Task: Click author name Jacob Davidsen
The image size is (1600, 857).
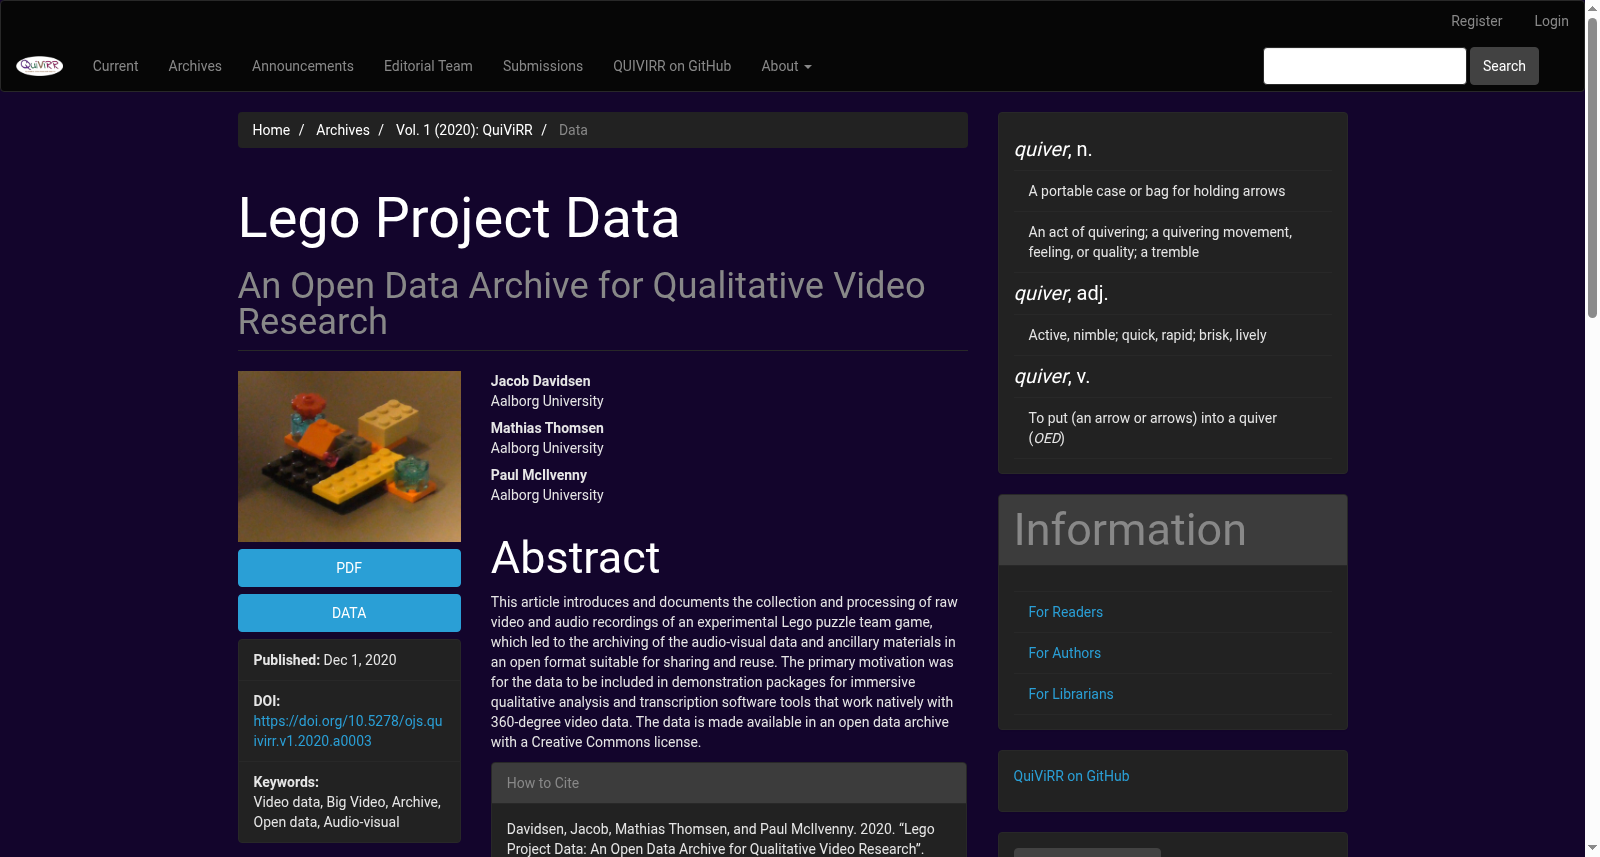Action: tap(540, 381)
